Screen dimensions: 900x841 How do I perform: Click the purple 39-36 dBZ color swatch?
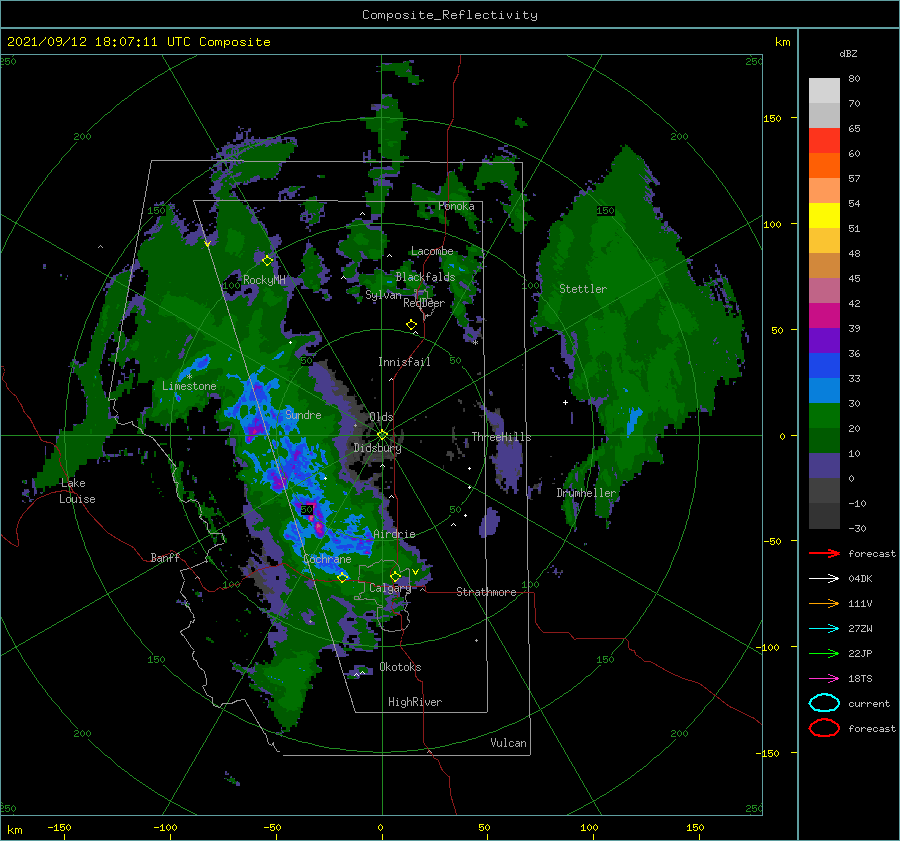coord(824,341)
